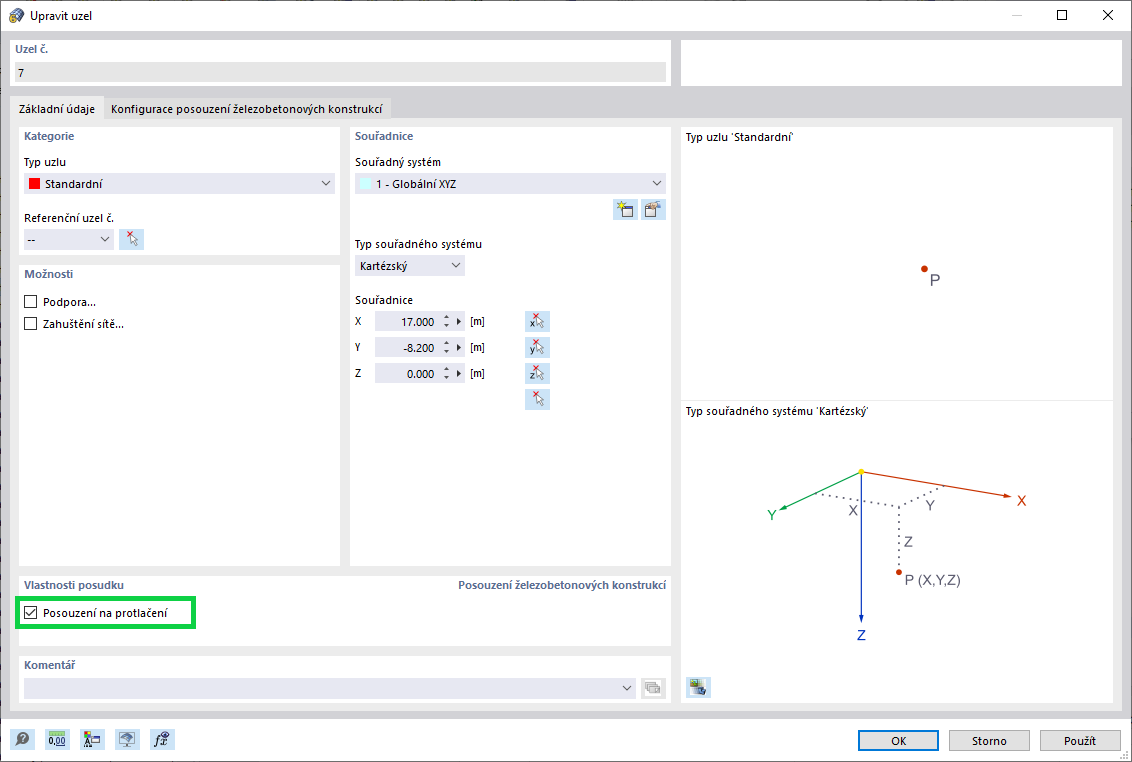Open the Typ uzlu dropdown
This screenshot has height=762, width=1132.
179,183
